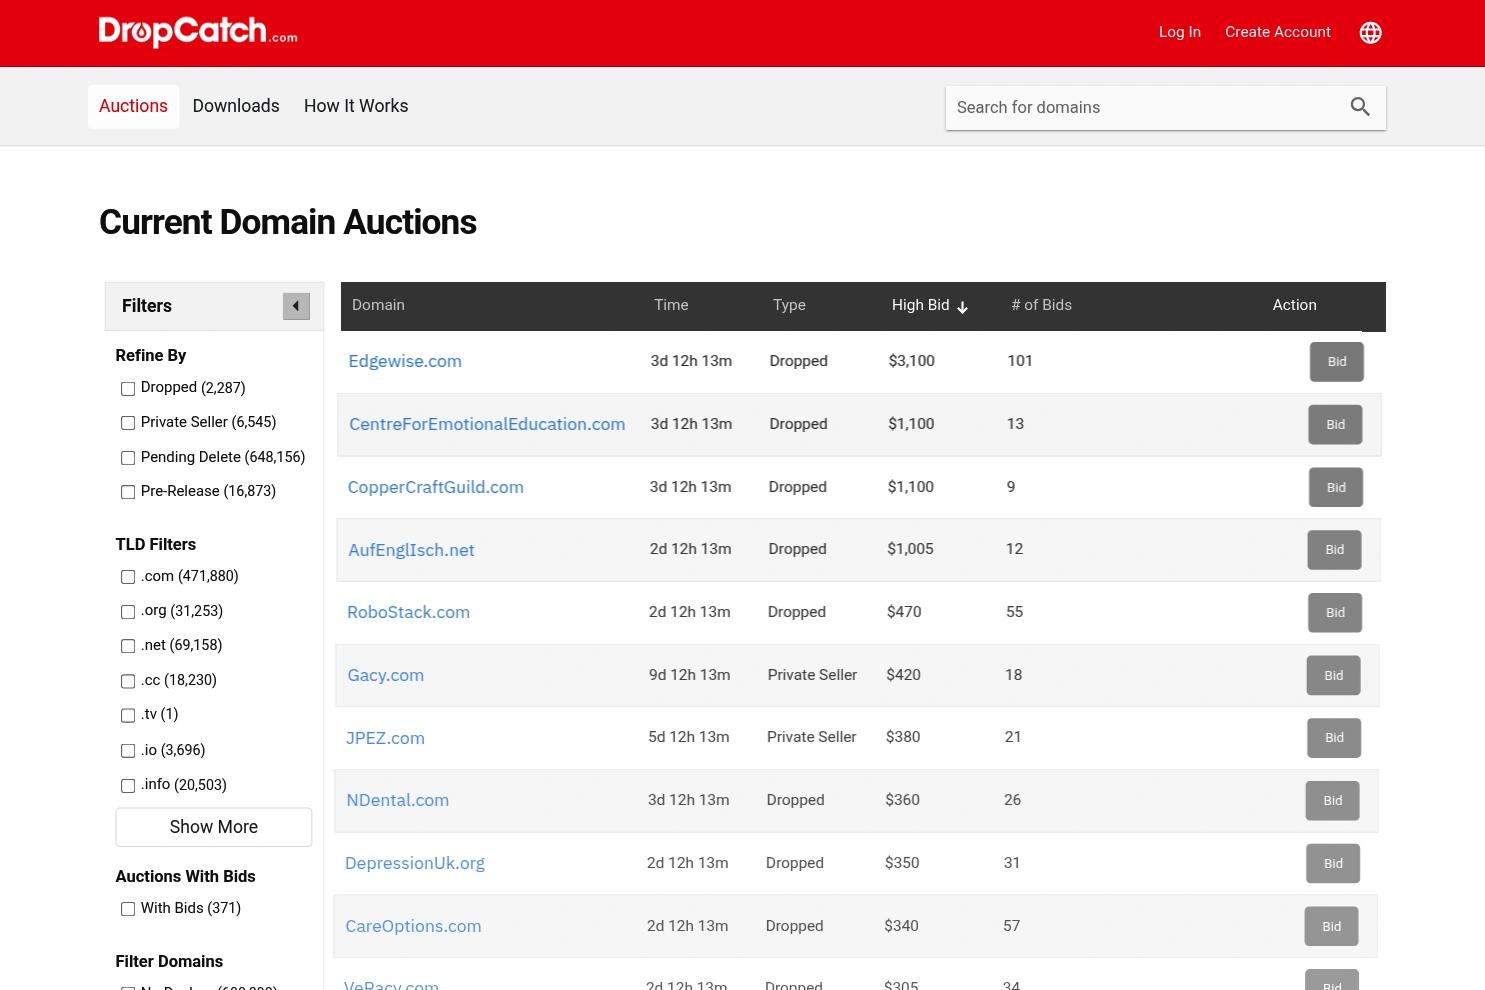1485x990 pixels.
Task: Tick the With Bids checkbox
Action: pyautogui.click(x=128, y=909)
